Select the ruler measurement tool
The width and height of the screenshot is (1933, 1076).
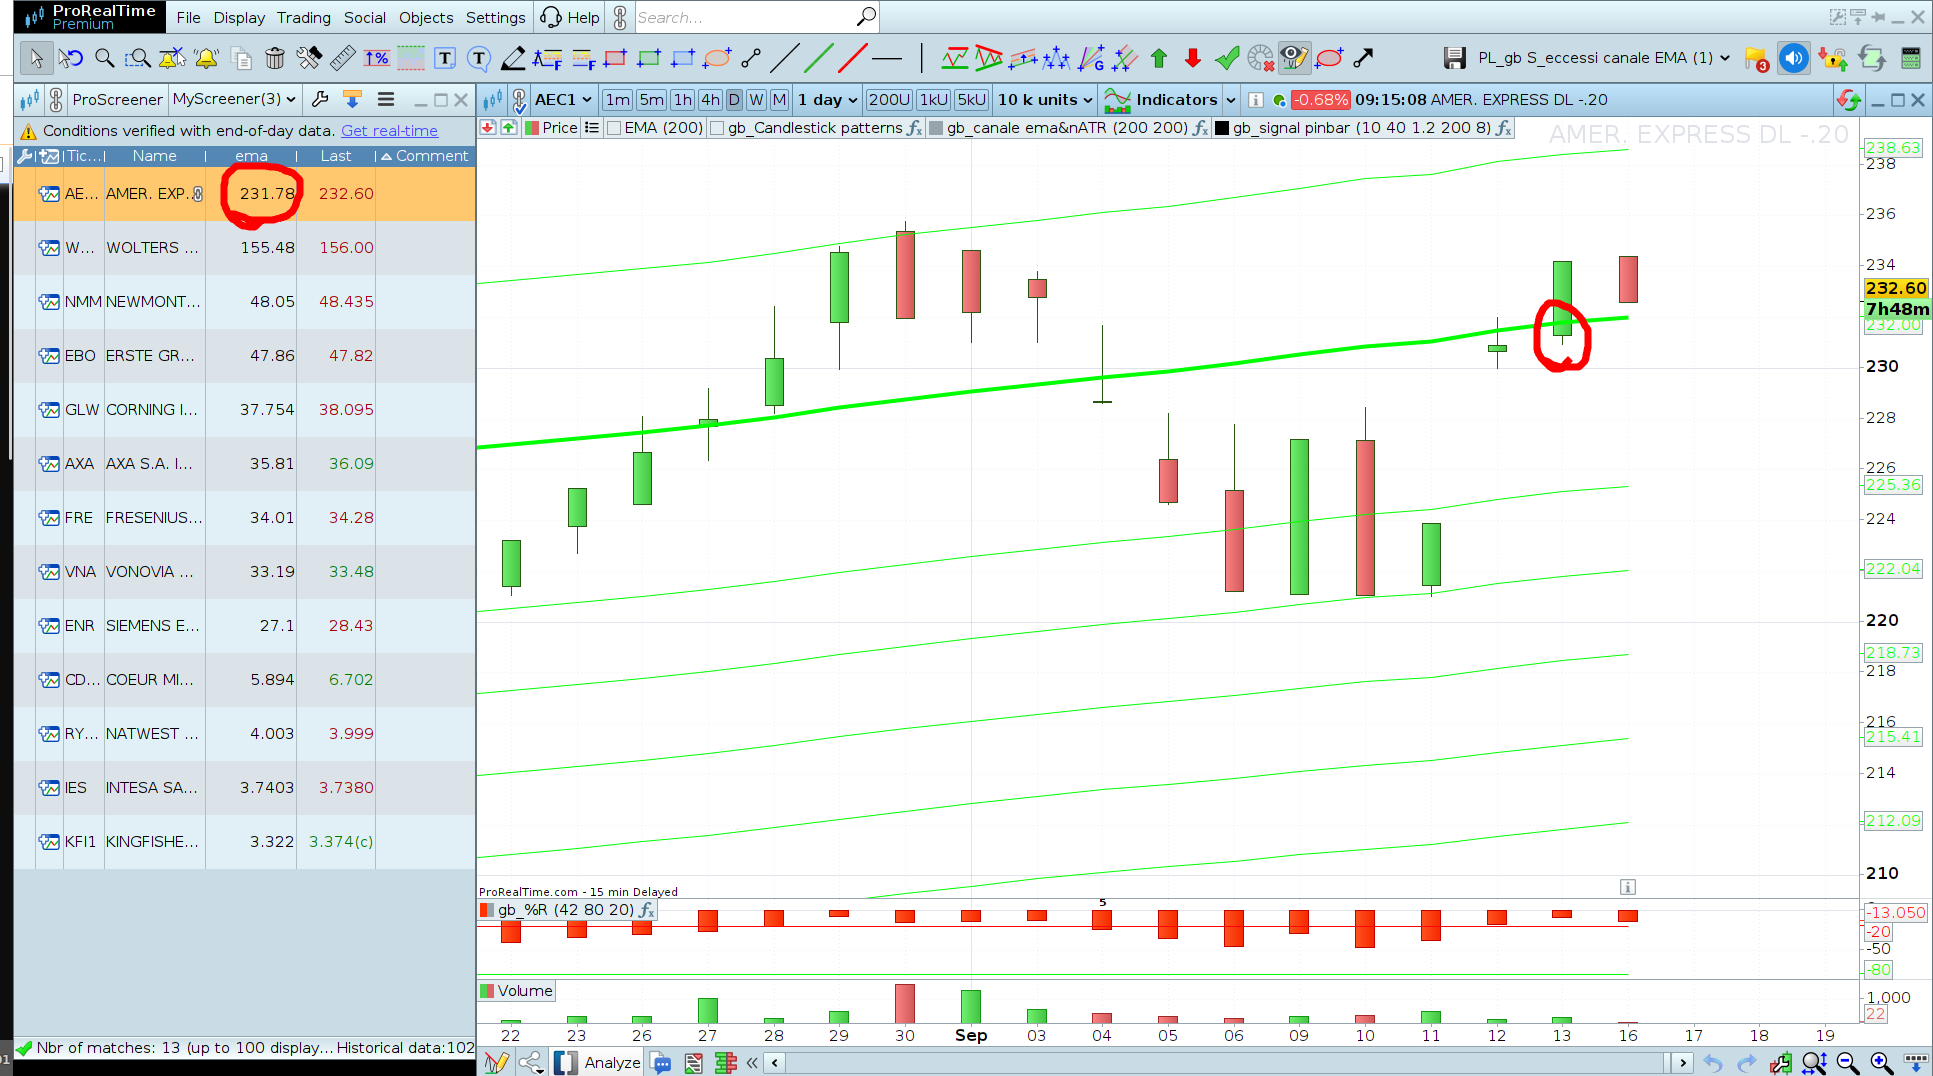click(343, 58)
